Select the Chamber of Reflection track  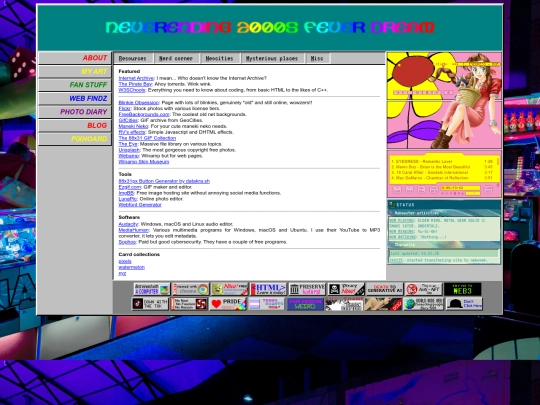coord(442,178)
